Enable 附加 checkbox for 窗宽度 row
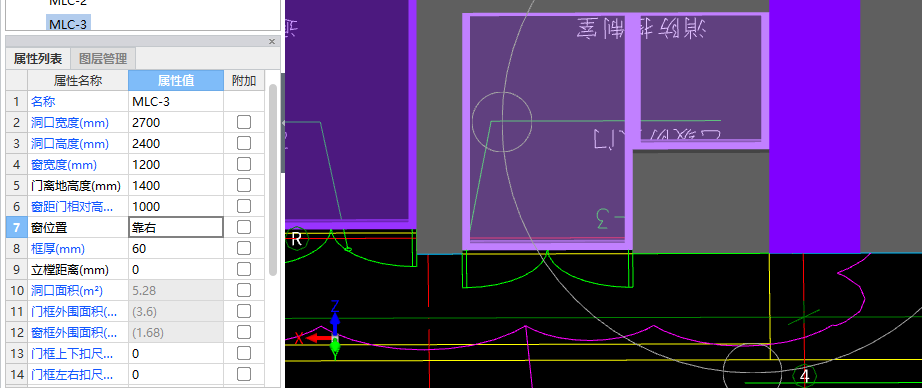This screenshot has height=388, width=922. (x=243, y=165)
